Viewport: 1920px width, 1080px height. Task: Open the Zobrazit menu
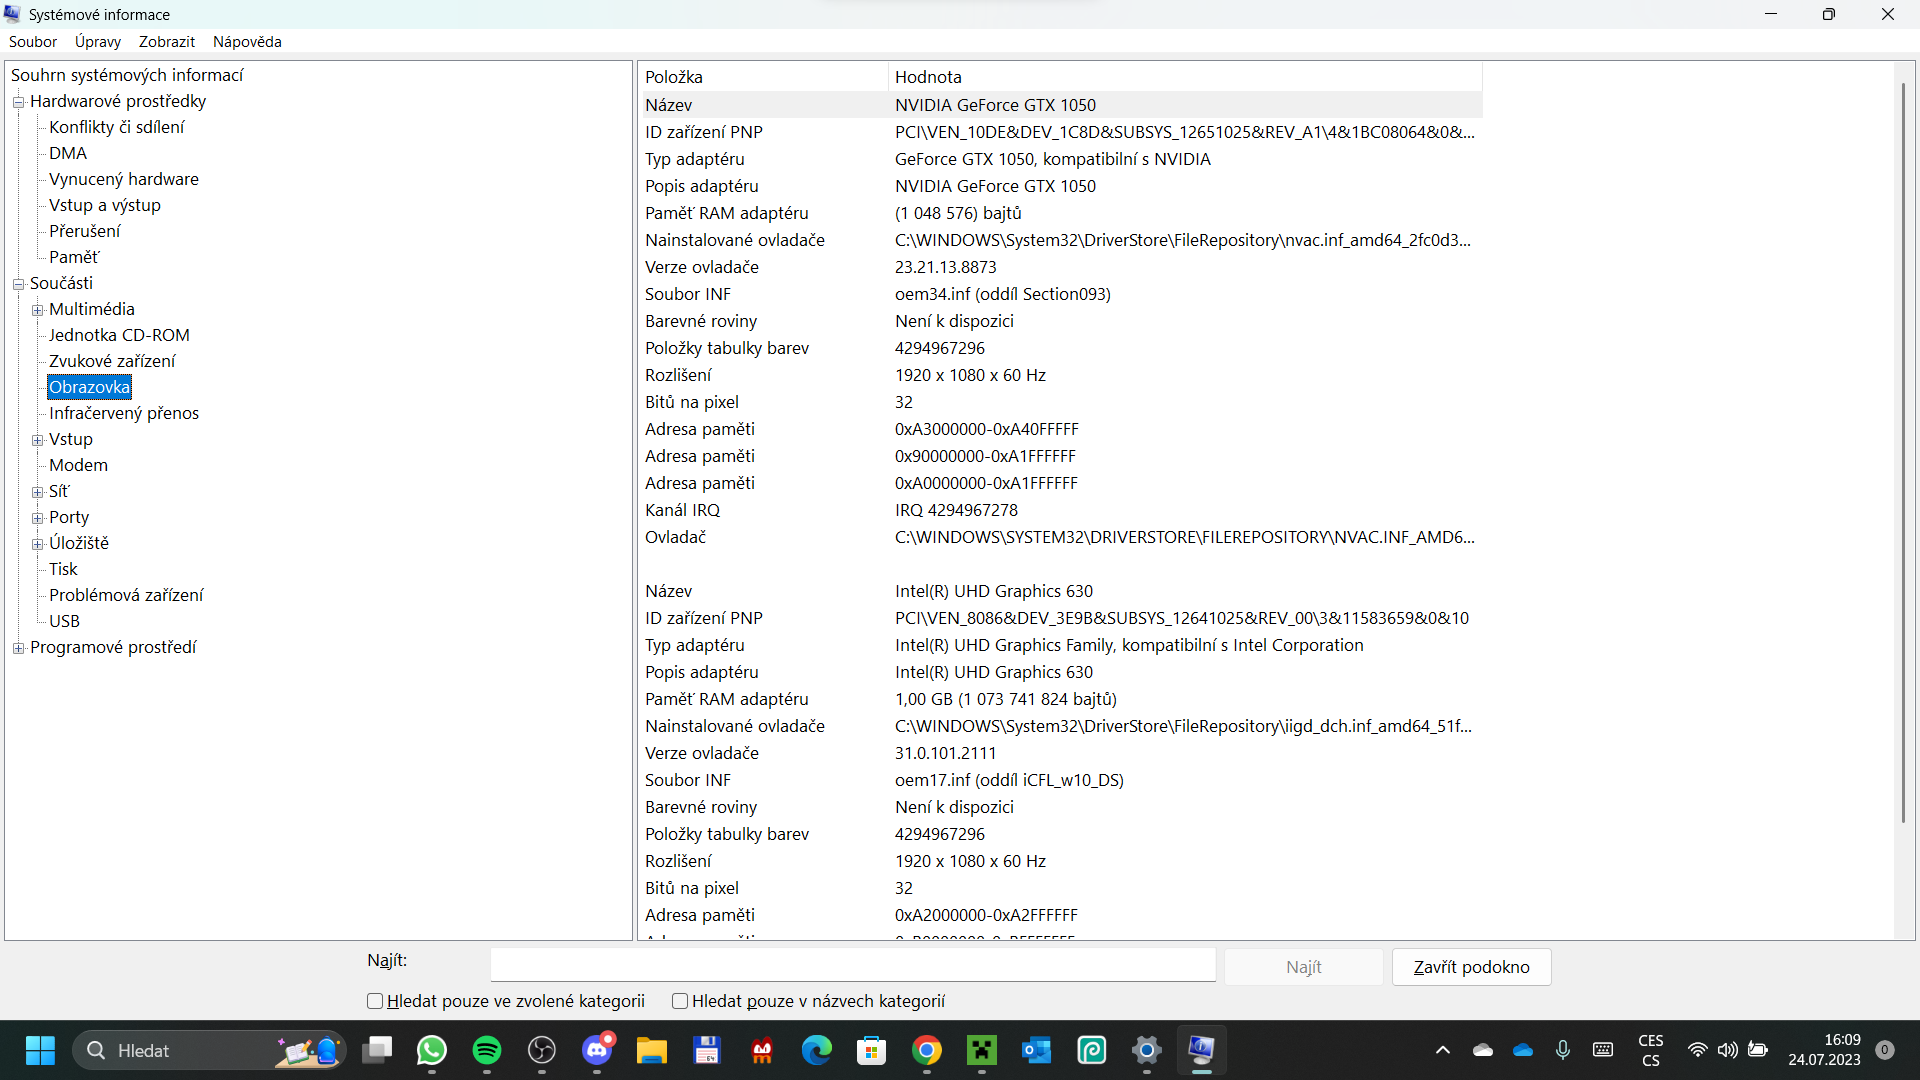click(166, 41)
